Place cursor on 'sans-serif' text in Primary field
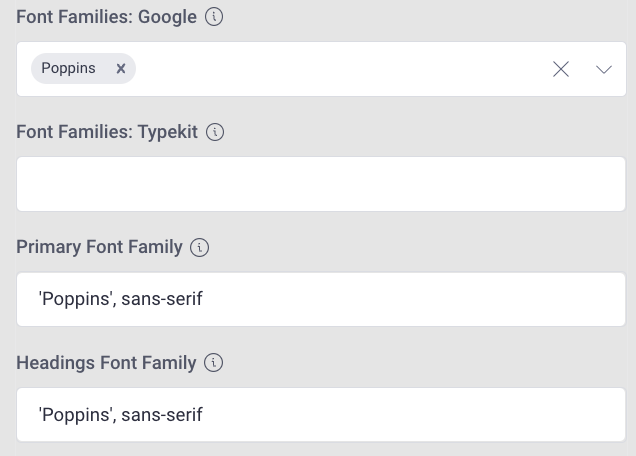The image size is (636, 456). (x=161, y=299)
